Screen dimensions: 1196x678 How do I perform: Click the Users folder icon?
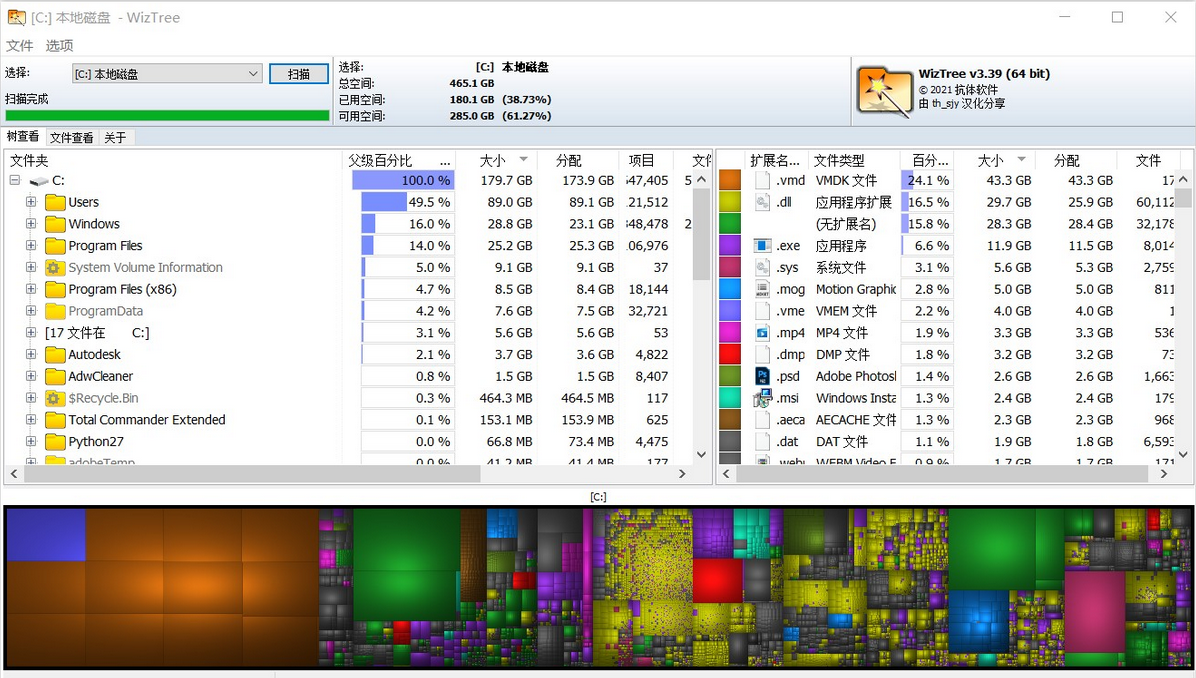pyautogui.click(x=55, y=202)
